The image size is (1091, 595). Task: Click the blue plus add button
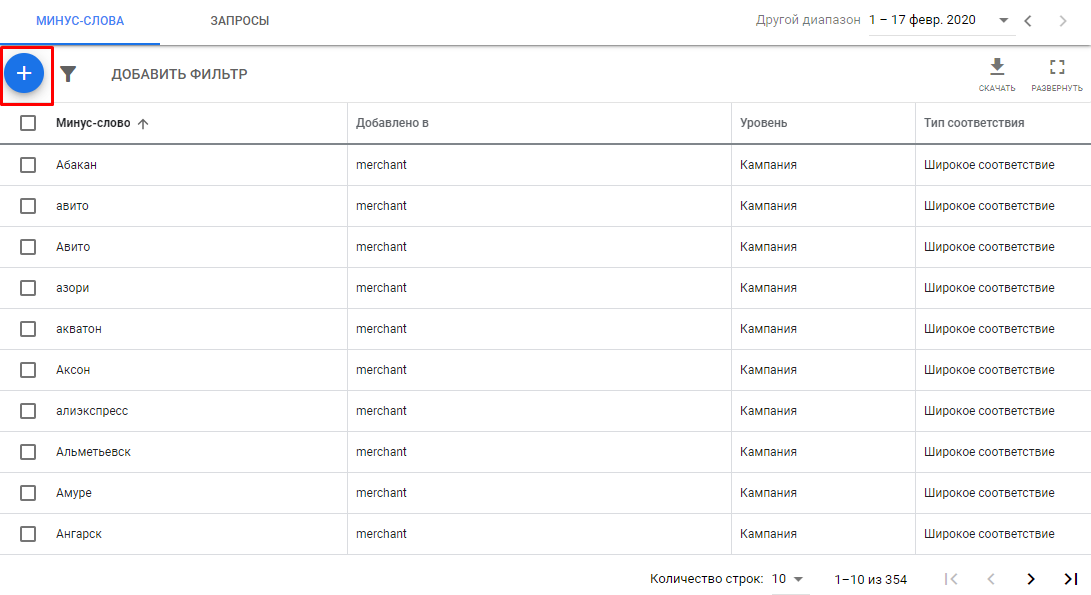24,73
